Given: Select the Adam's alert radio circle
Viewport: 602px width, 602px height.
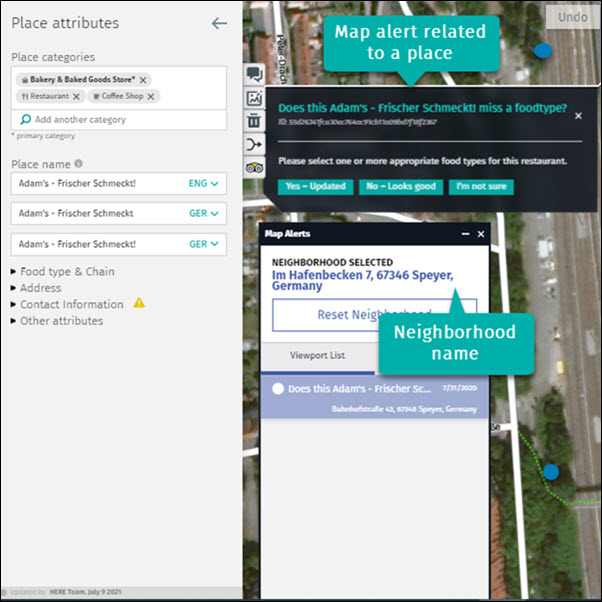Looking at the screenshot, I should [278, 389].
